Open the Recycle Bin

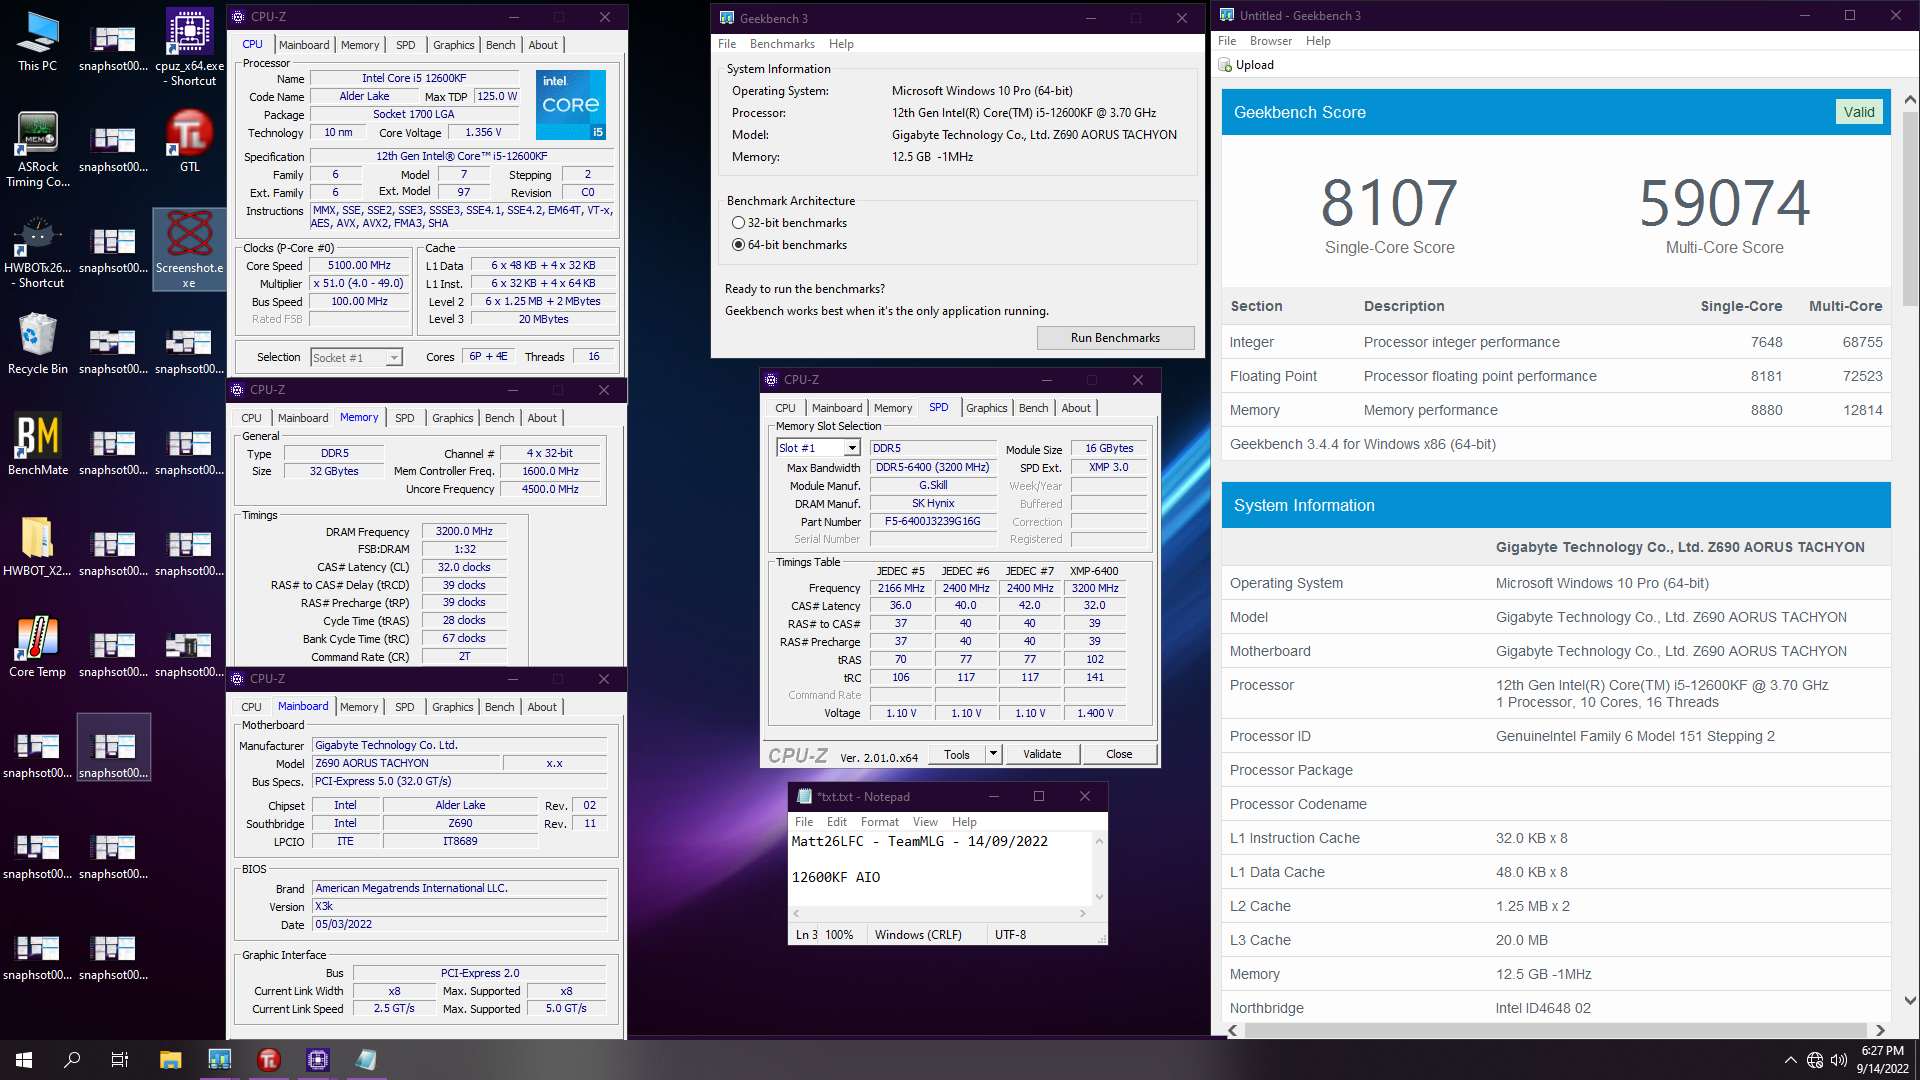coord(37,343)
